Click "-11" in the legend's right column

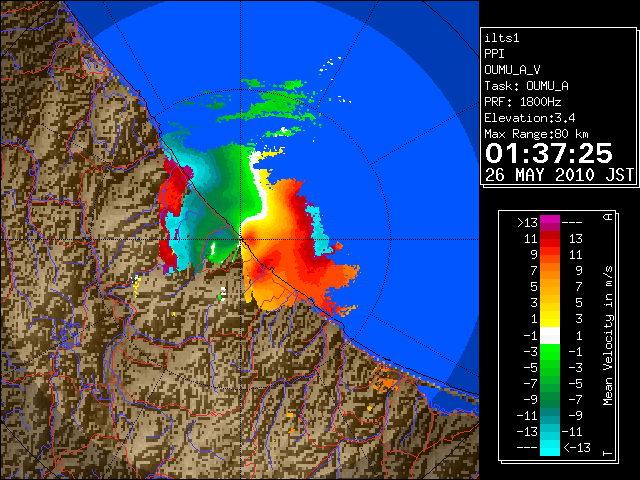572,431
